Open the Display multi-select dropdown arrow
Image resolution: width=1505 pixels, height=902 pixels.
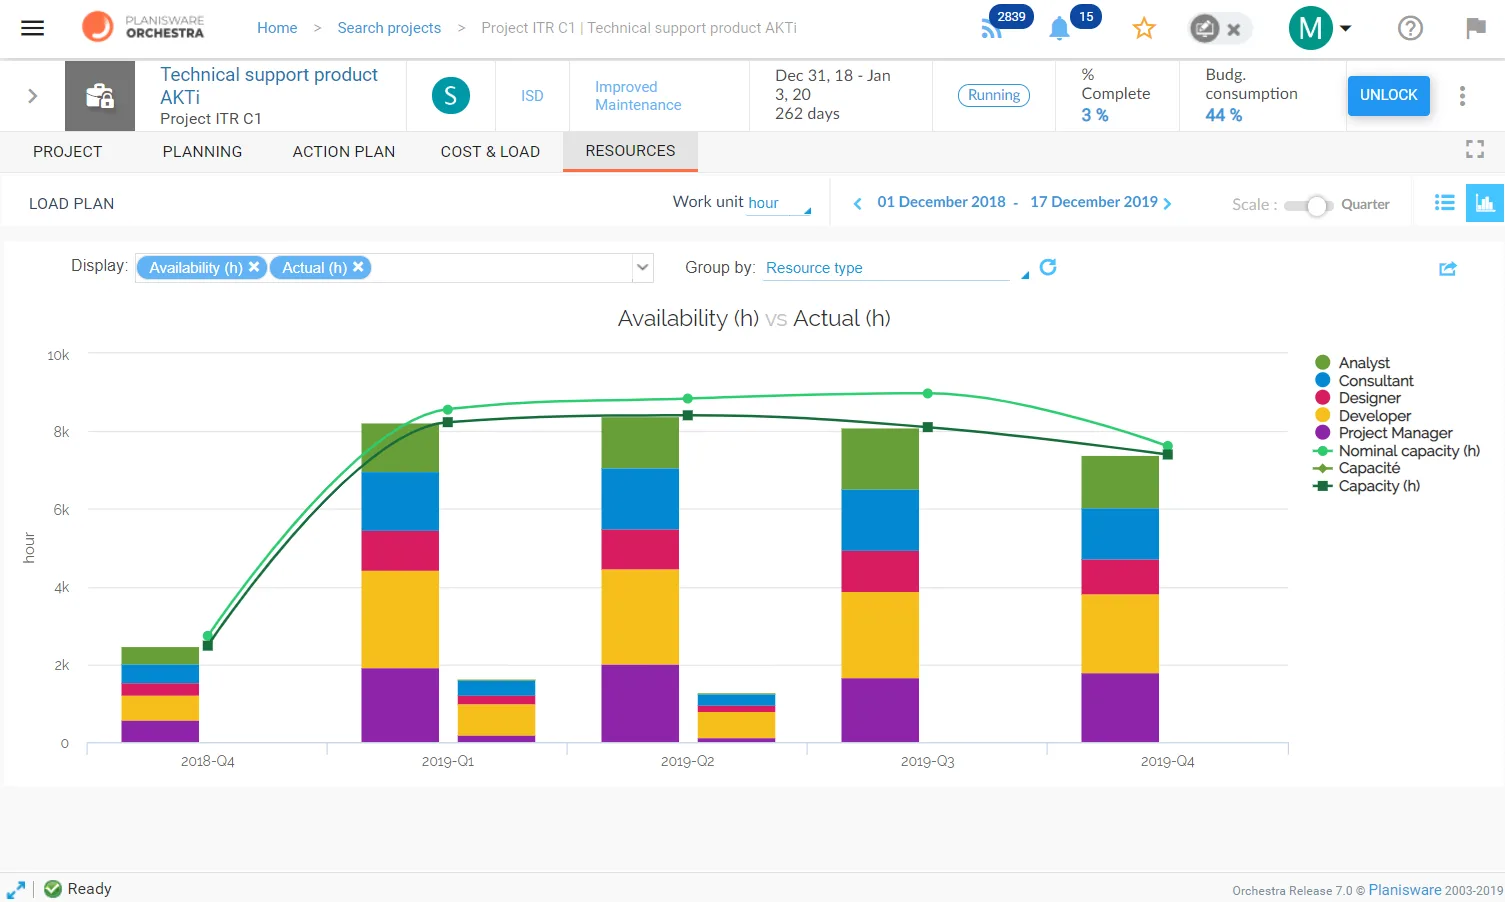click(x=643, y=267)
